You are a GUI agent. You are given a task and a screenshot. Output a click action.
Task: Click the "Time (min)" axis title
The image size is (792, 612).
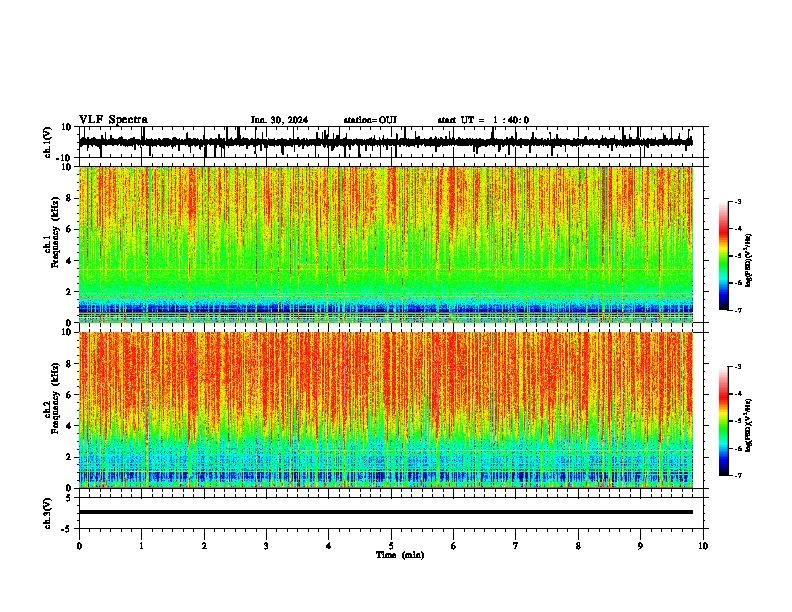coord(400,555)
